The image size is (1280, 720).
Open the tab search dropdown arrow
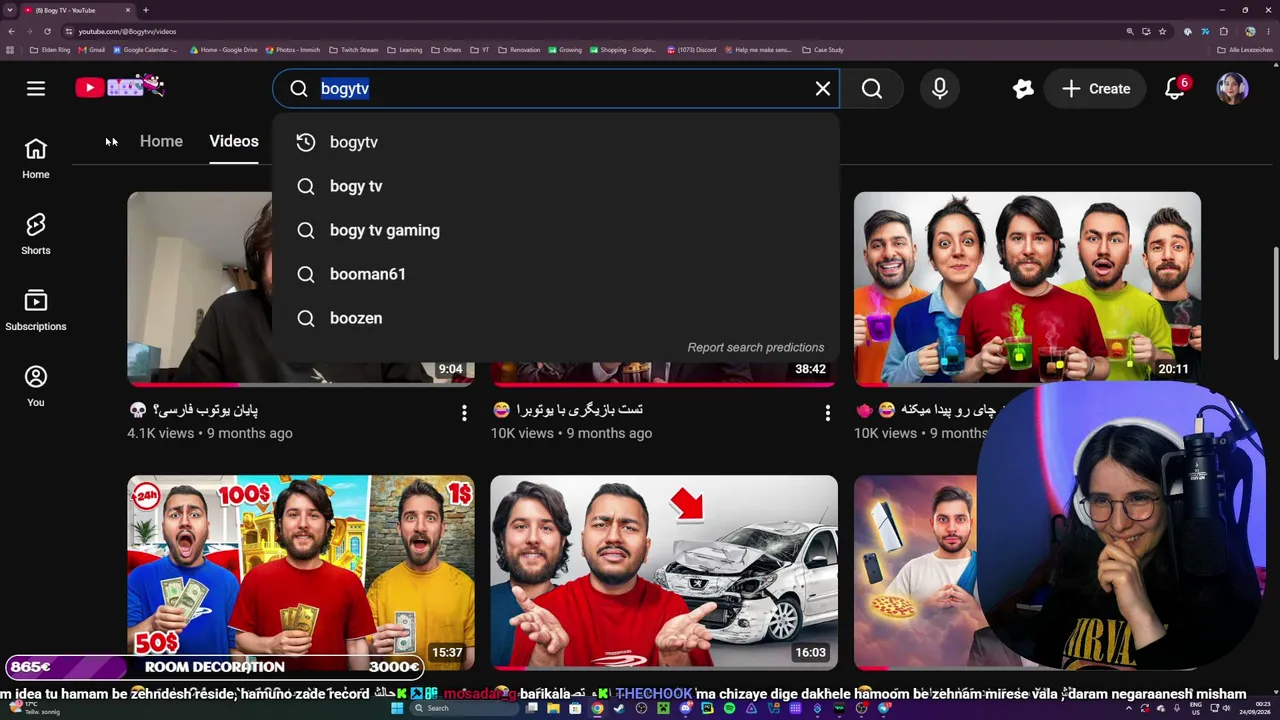point(10,10)
